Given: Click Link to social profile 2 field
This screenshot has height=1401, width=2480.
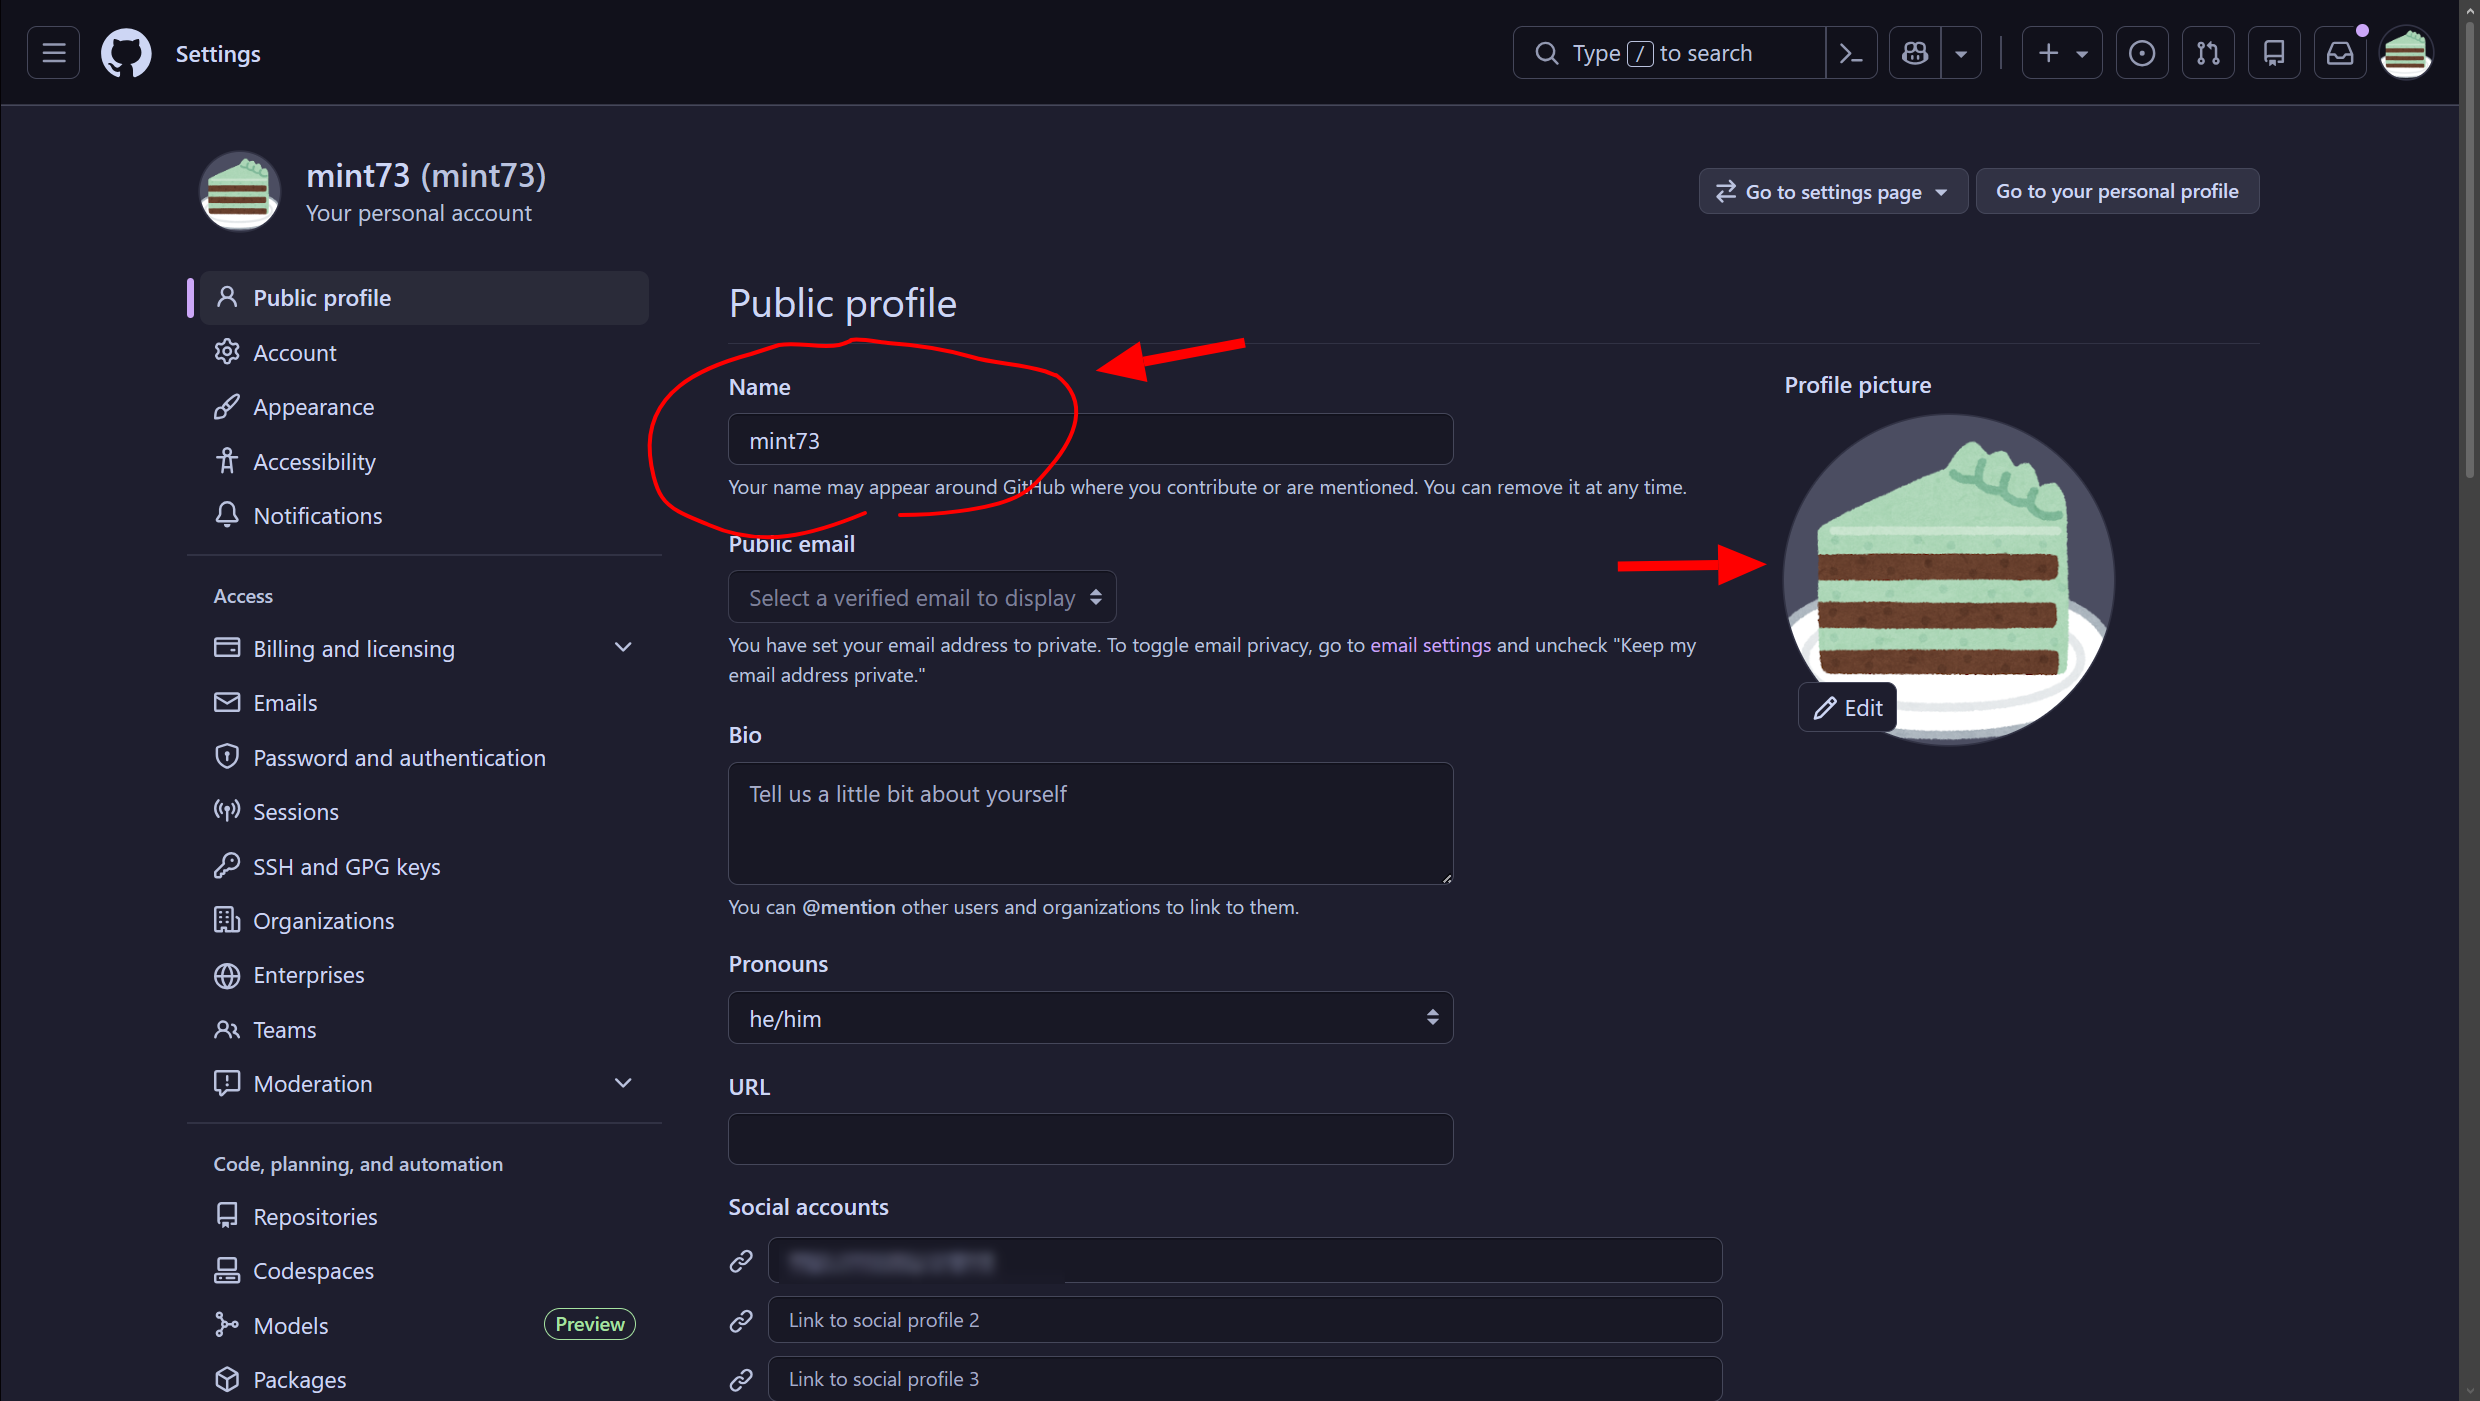Looking at the screenshot, I should click(1245, 1320).
